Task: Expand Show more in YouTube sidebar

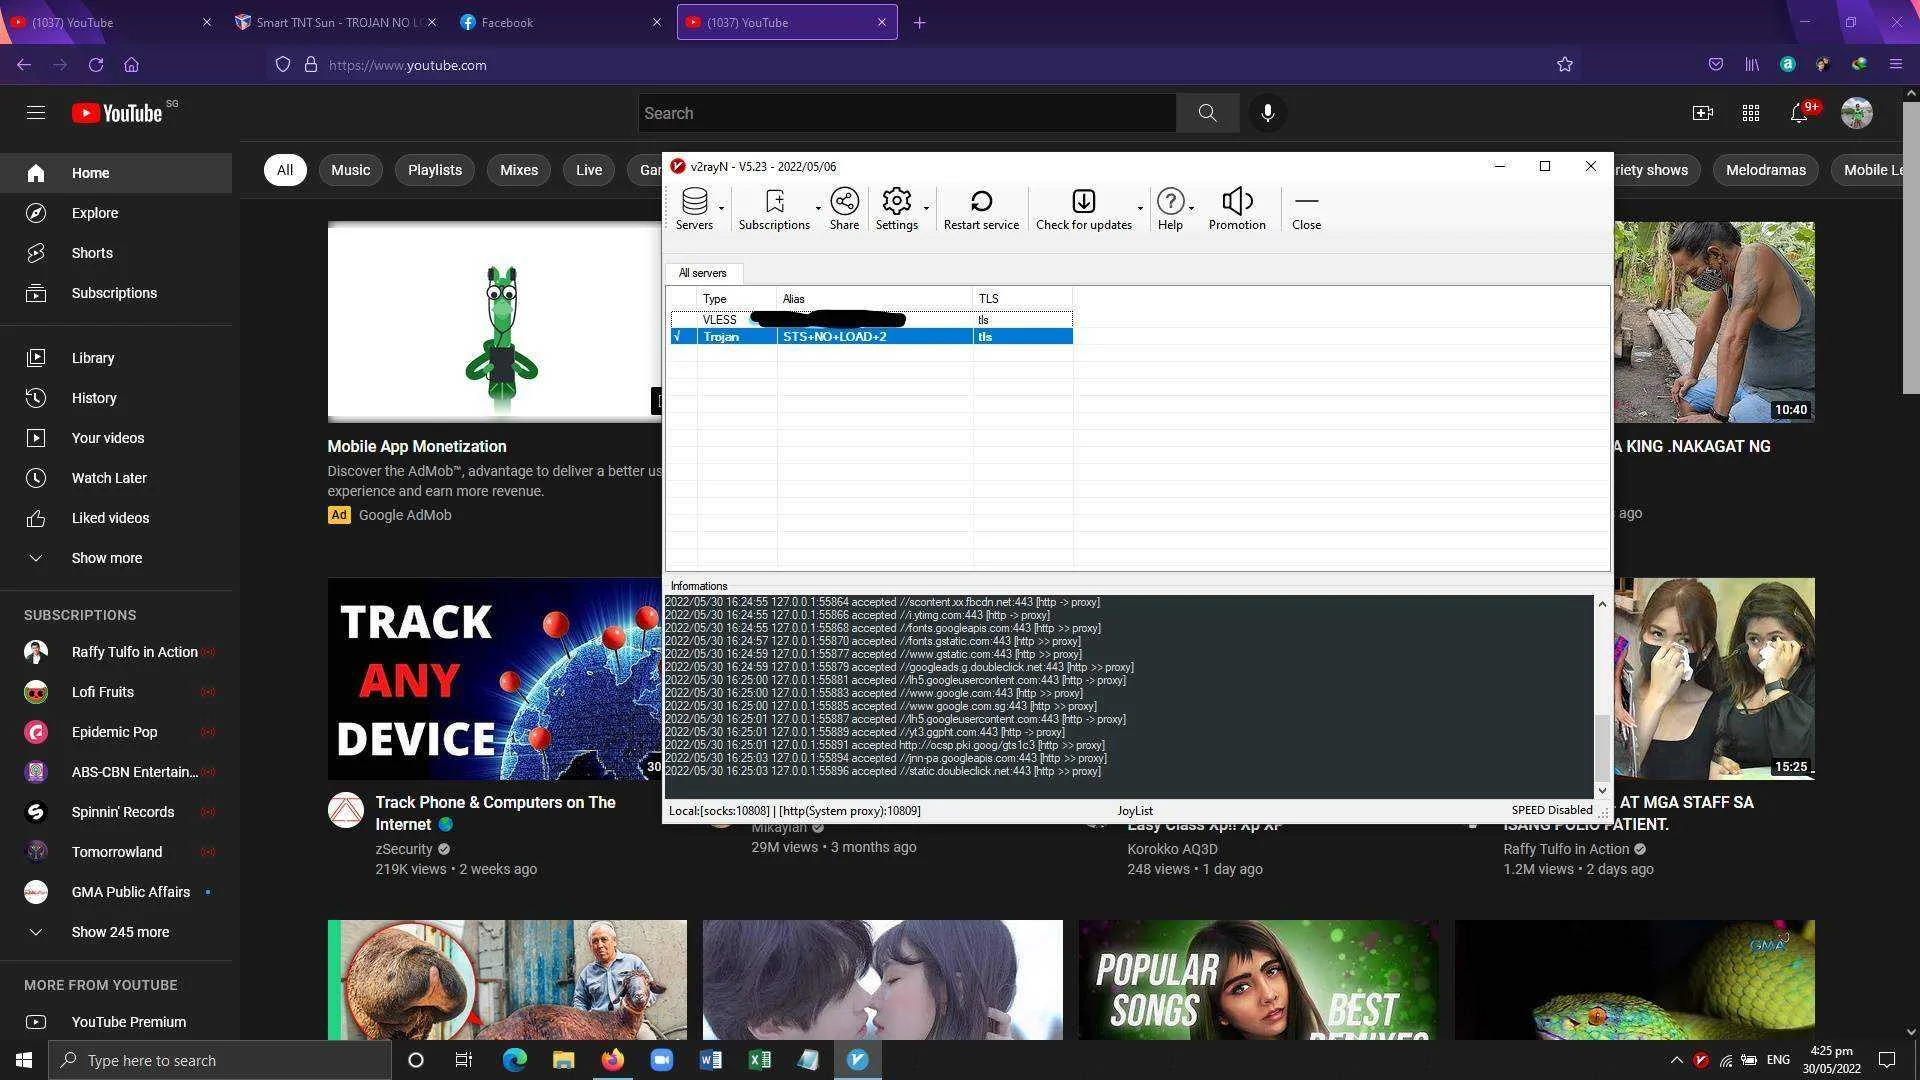Action: 116,558
